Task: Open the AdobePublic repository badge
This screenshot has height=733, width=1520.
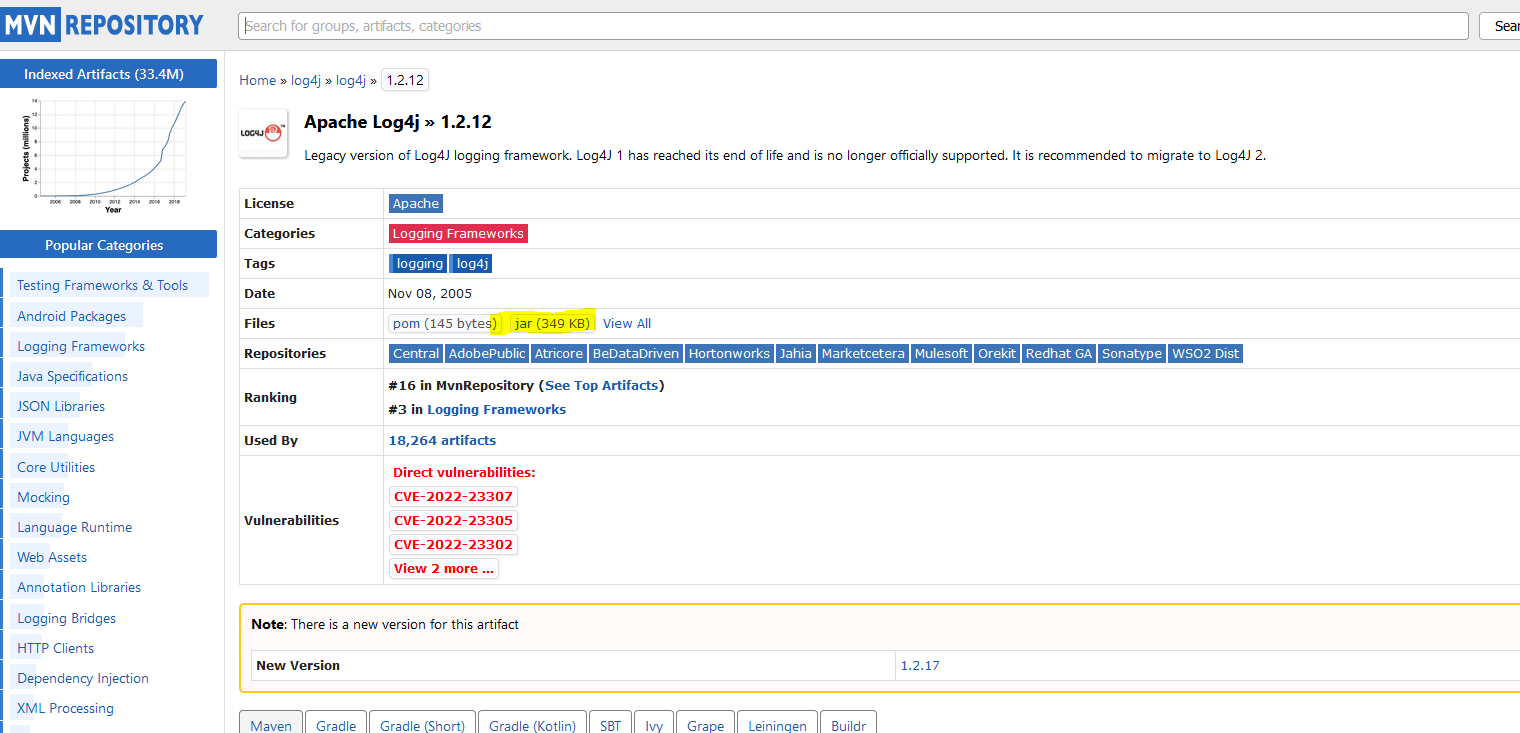Action: pyautogui.click(x=487, y=353)
